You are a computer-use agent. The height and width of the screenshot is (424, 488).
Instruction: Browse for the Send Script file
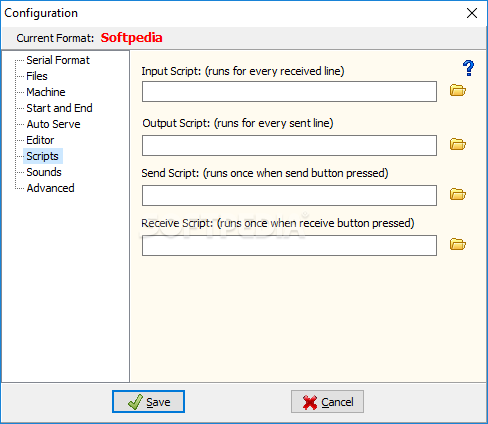click(458, 194)
